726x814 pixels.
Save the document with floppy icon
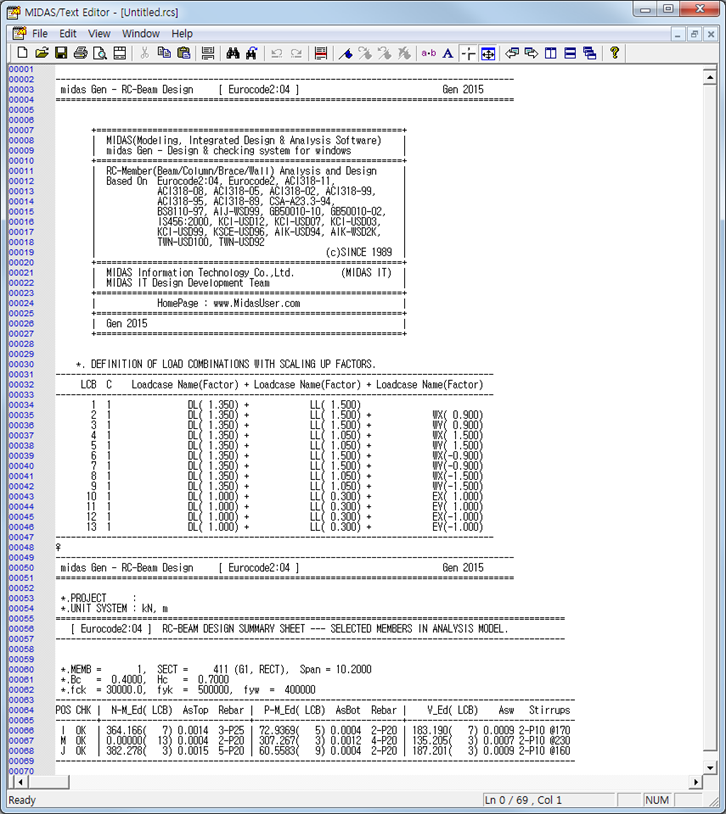point(61,53)
